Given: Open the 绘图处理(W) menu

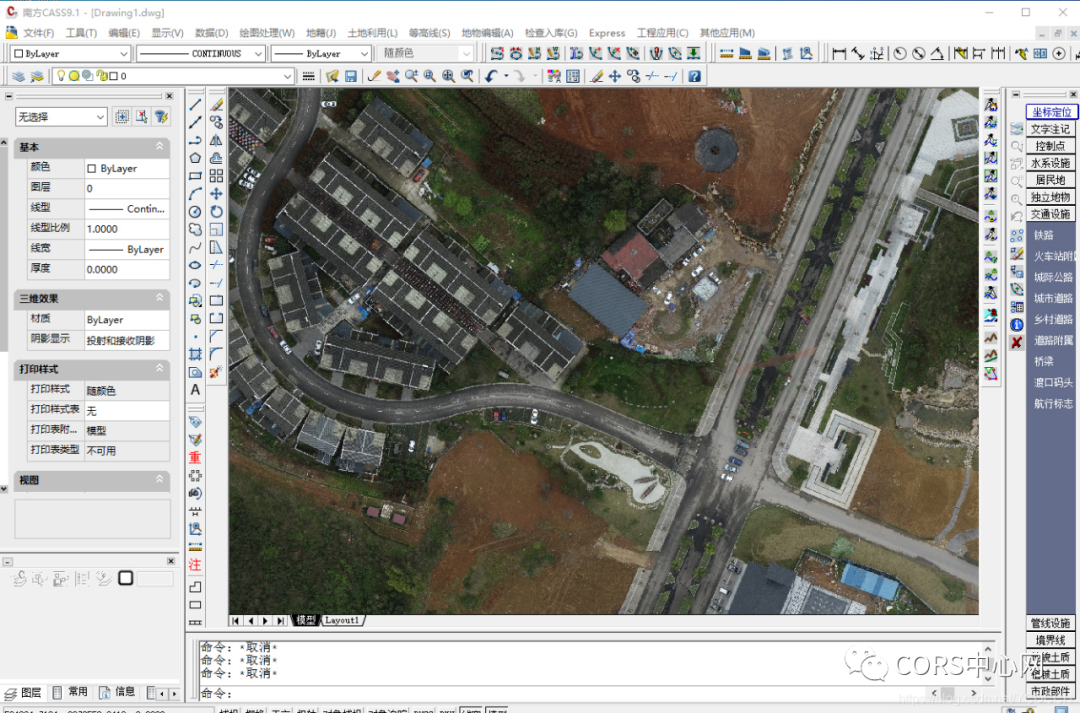Looking at the screenshot, I should 267,32.
